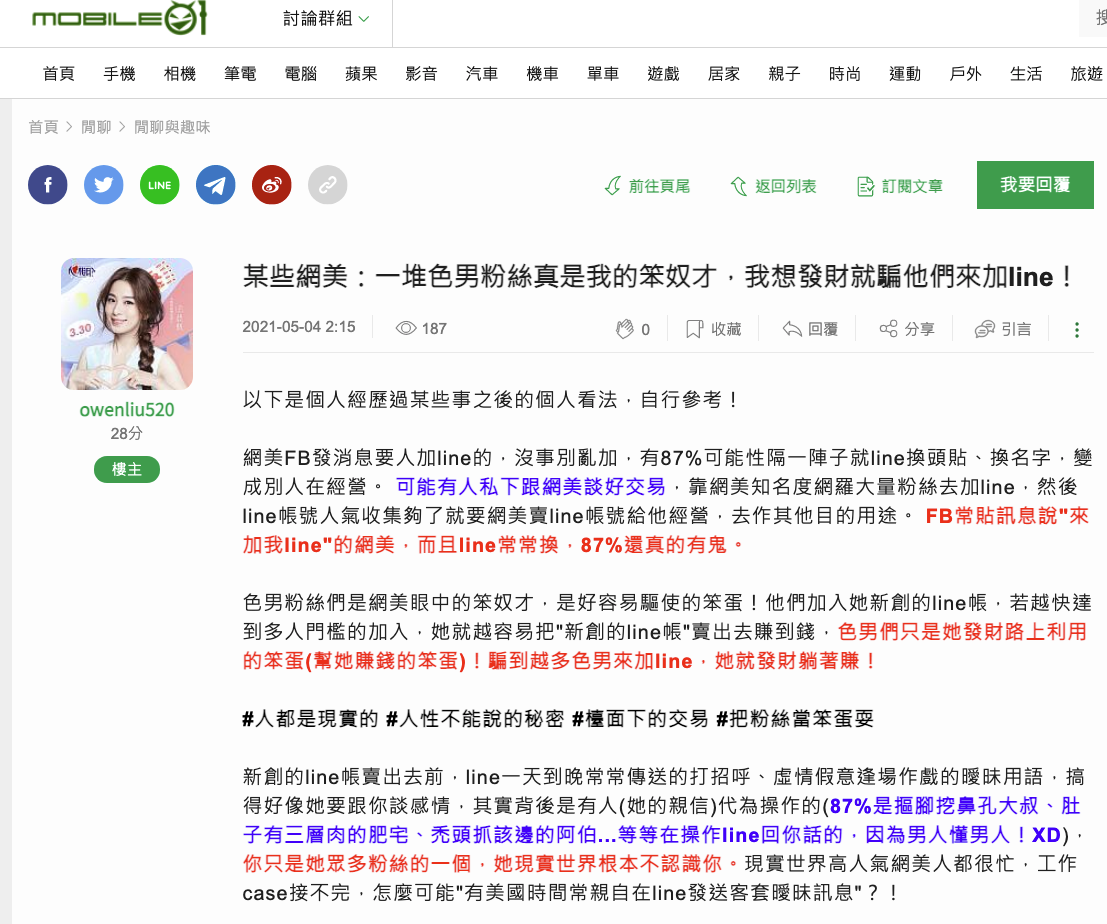Subscribe to the article with 訂閱文章
This screenshot has width=1107, height=924.
tap(900, 186)
